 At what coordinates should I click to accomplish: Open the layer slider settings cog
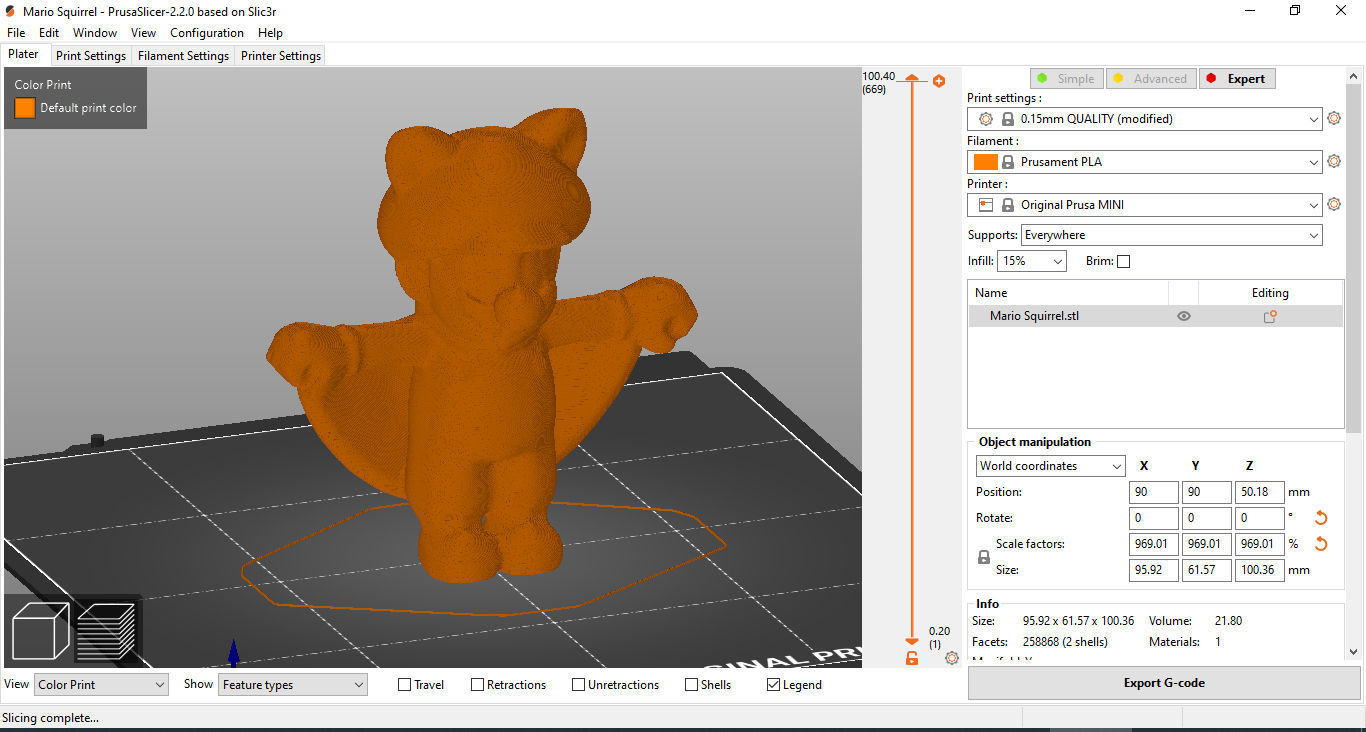pyautogui.click(x=952, y=658)
